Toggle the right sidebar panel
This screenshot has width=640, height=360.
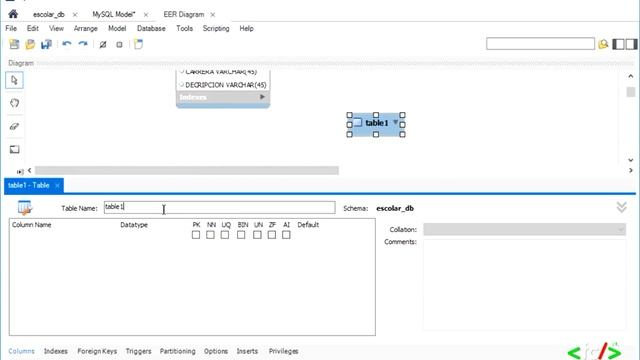pos(631,44)
